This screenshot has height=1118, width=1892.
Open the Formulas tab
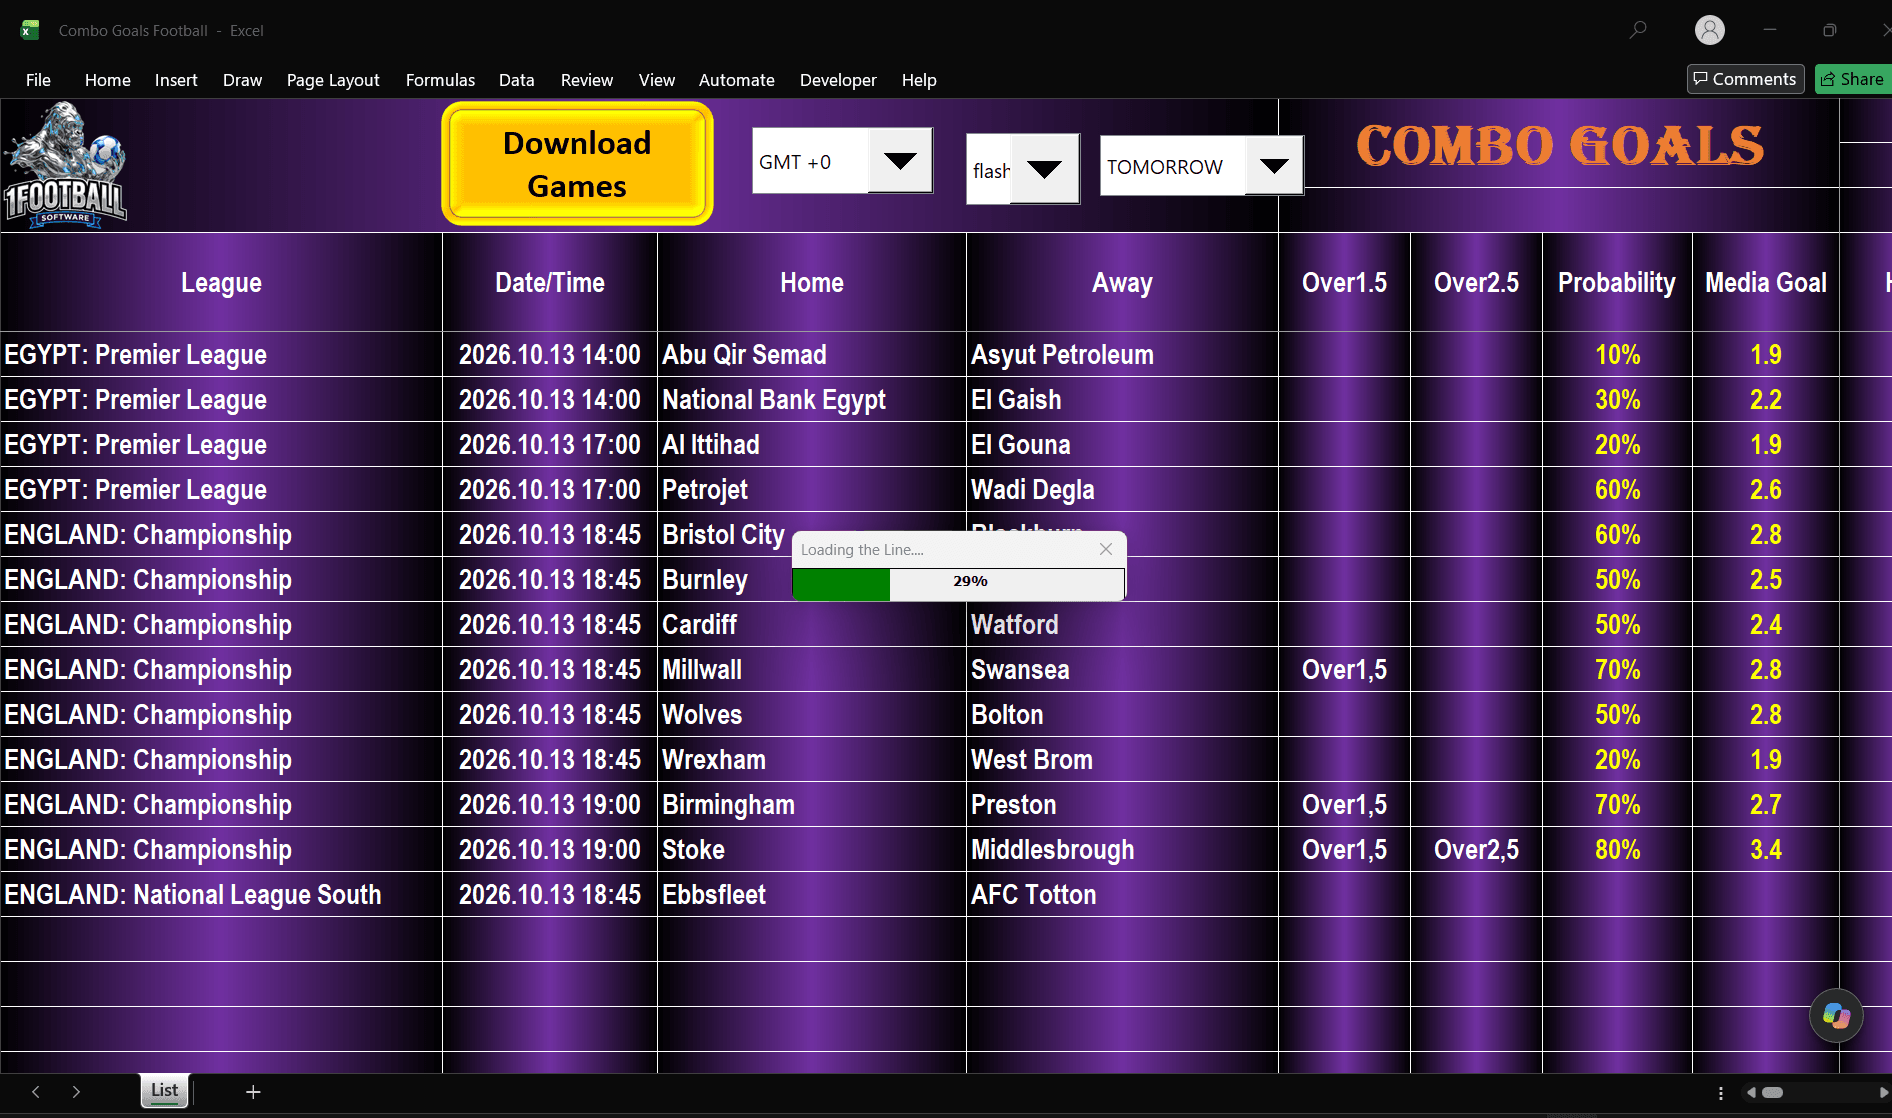point(440,80)
